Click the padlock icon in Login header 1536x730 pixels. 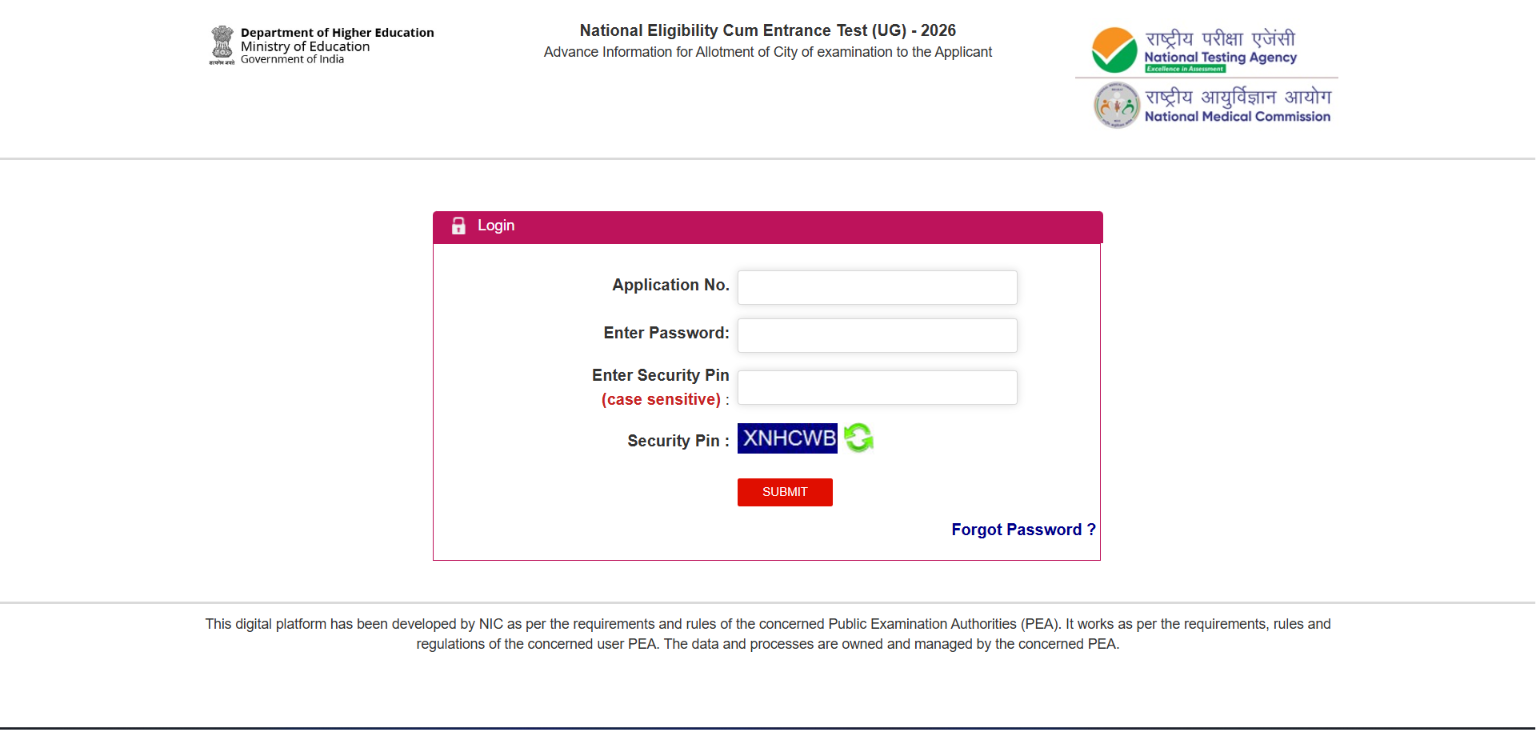click(x=459, y=226)
